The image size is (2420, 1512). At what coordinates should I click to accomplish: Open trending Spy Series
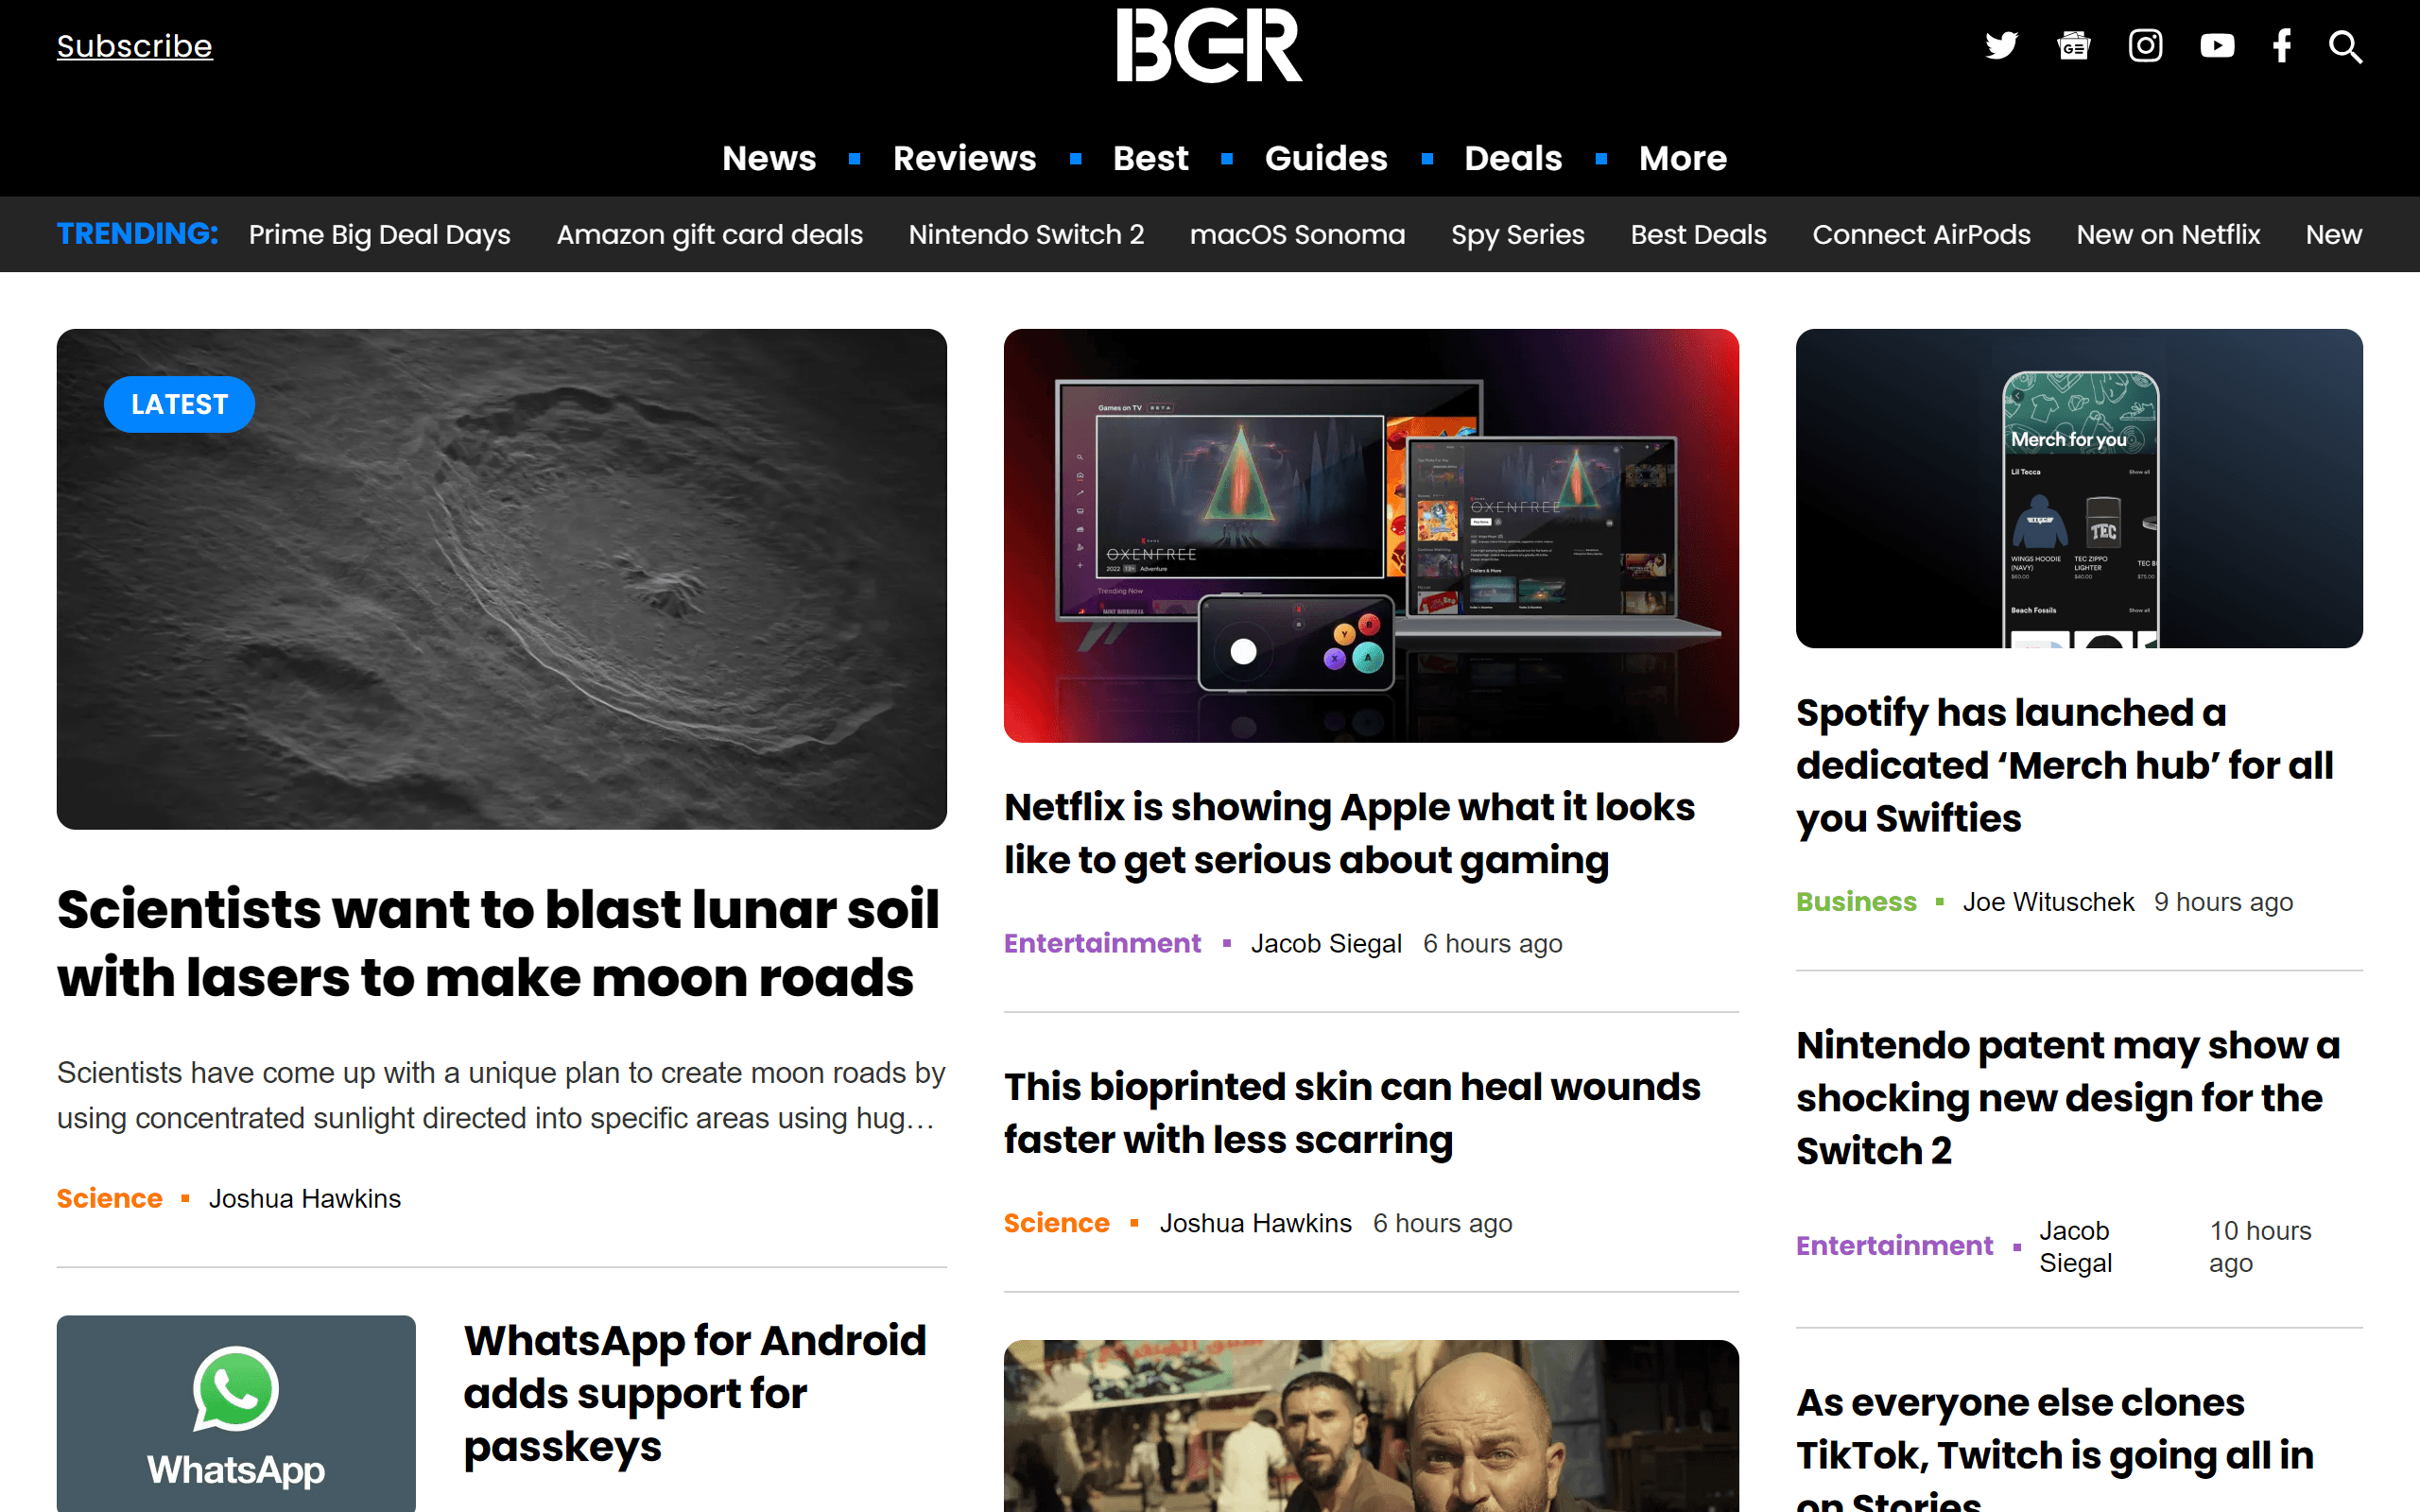[x=1517, y=234]
